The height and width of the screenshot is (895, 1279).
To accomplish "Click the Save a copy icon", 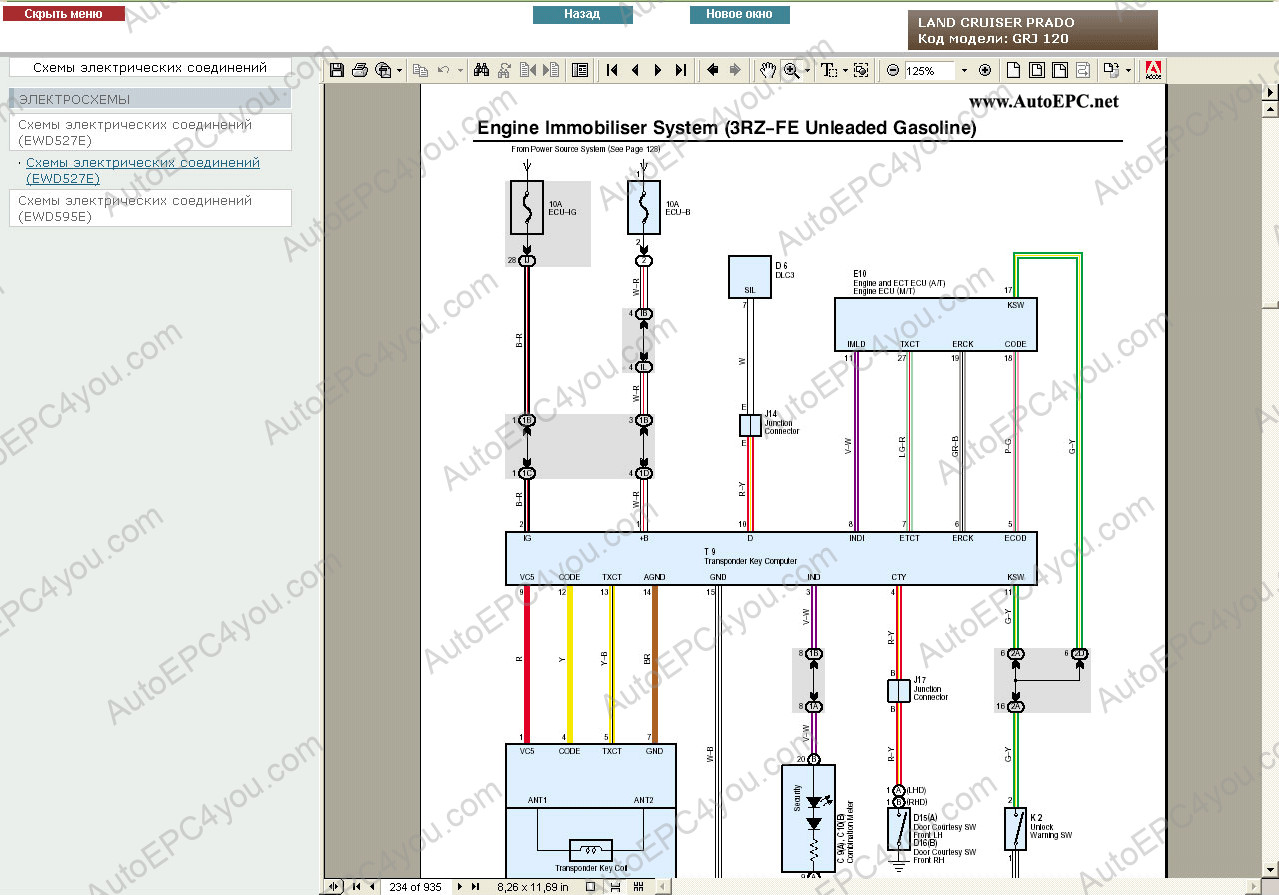I will point(337,70).
